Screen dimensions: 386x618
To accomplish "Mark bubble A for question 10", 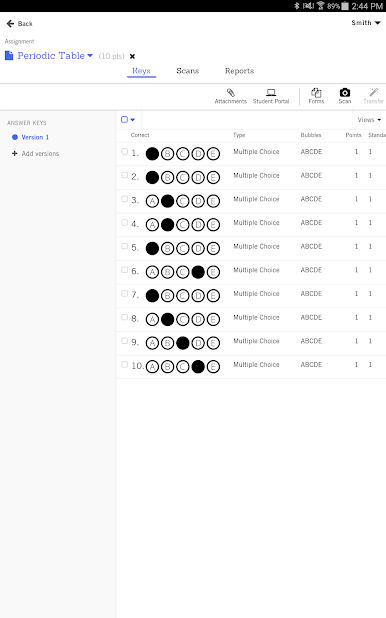I will point(152,367).
